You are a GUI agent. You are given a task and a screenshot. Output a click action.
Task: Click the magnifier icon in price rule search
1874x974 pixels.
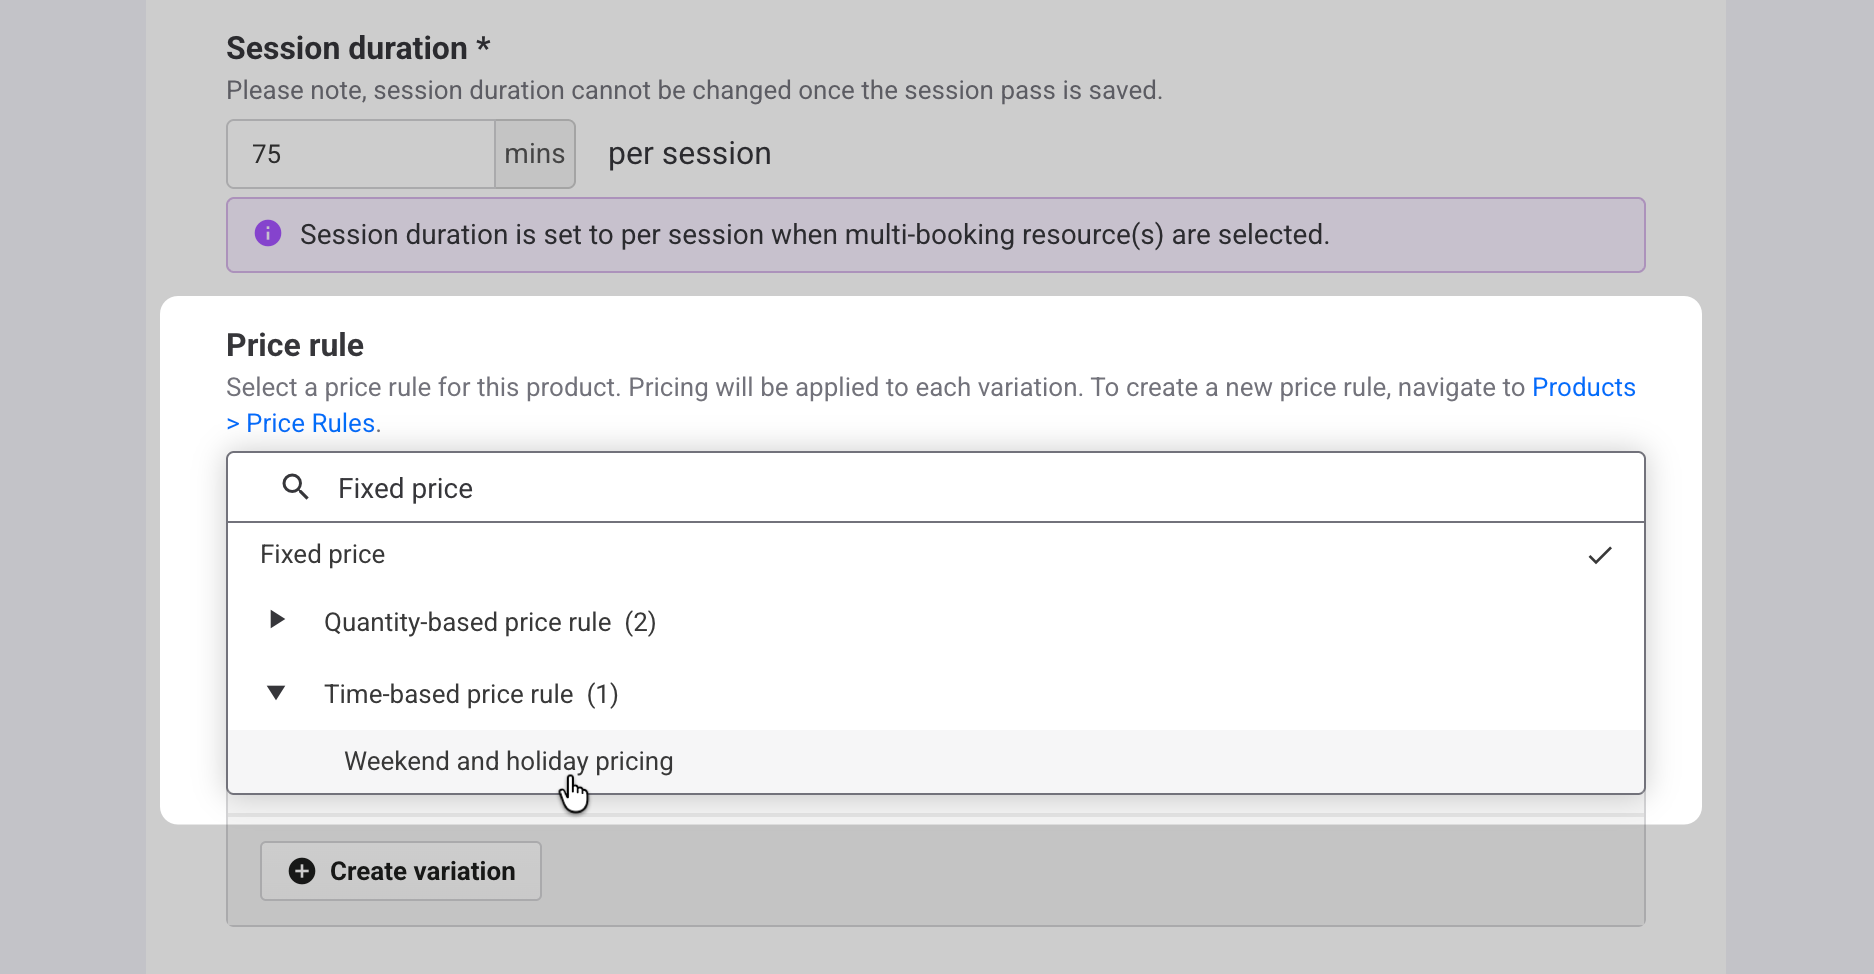coord(295,487)
